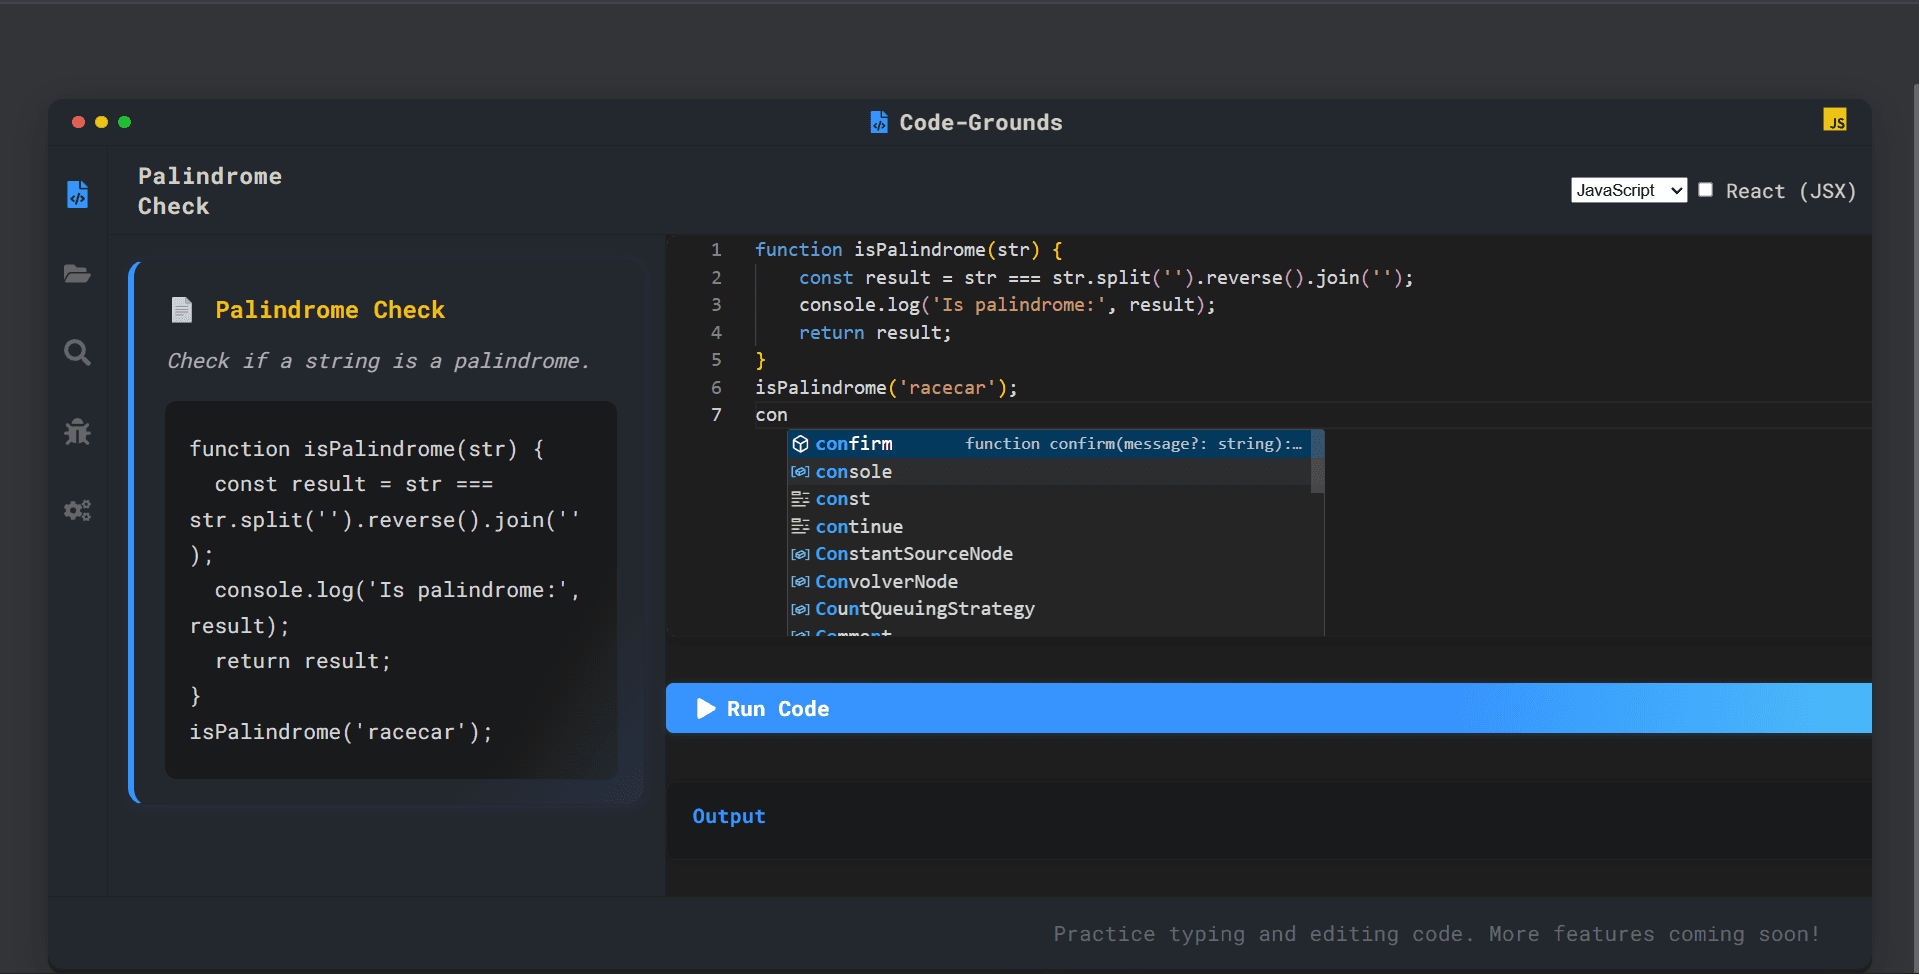Open the code file icon in sidebar

pos(77,194)
